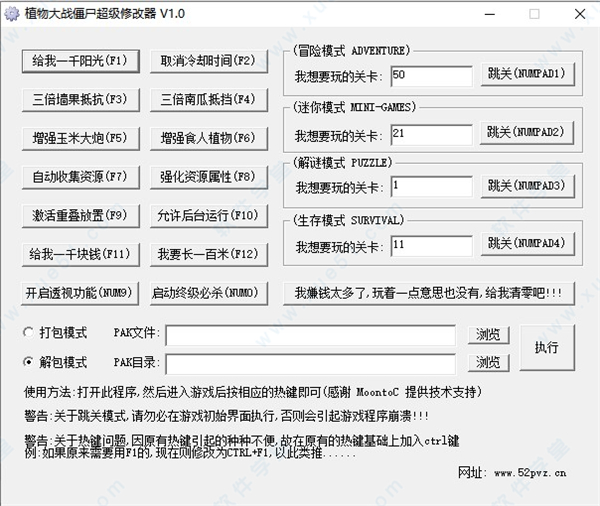Click 取消冷却时间(F2) button
This screenshot has height=506, width=600.
(209, 61)
